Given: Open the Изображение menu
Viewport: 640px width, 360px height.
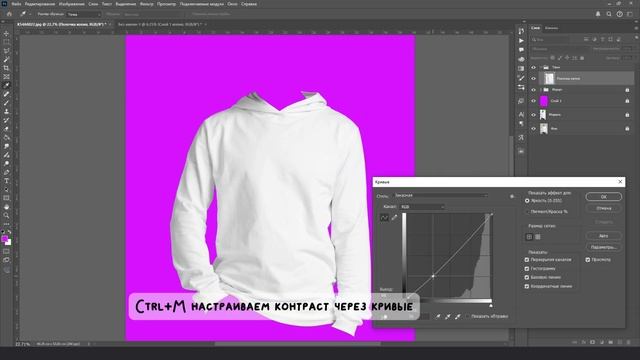Looking at the screenshot, I should coord(71,4).
